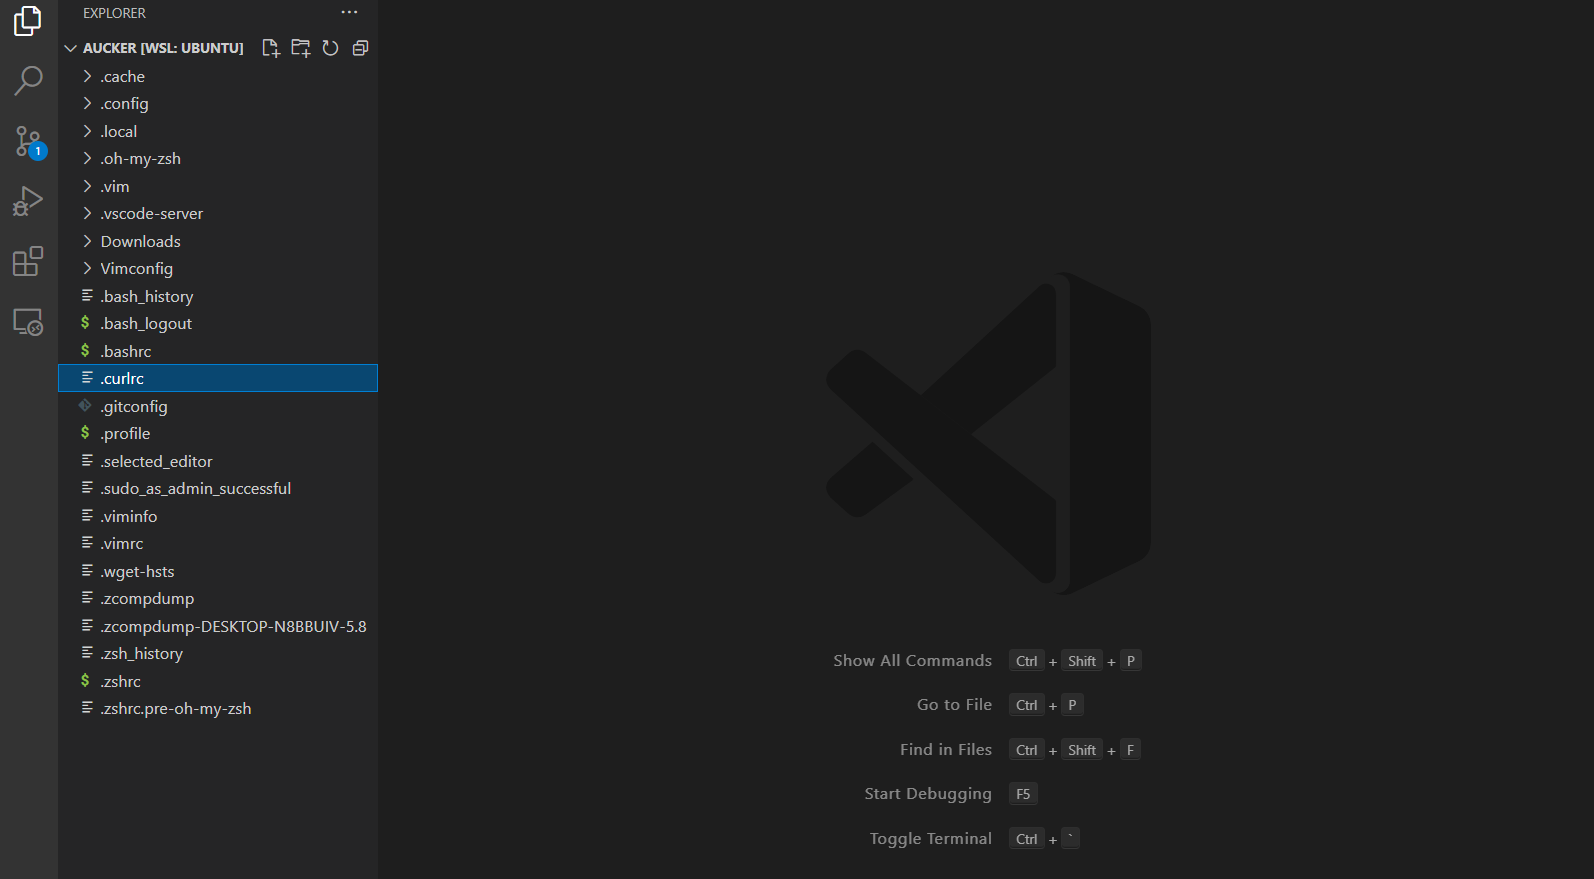This screenshot has width=1594, height=879.
Task: Click the EXPLORER panel title
Action: click(114, 13)
